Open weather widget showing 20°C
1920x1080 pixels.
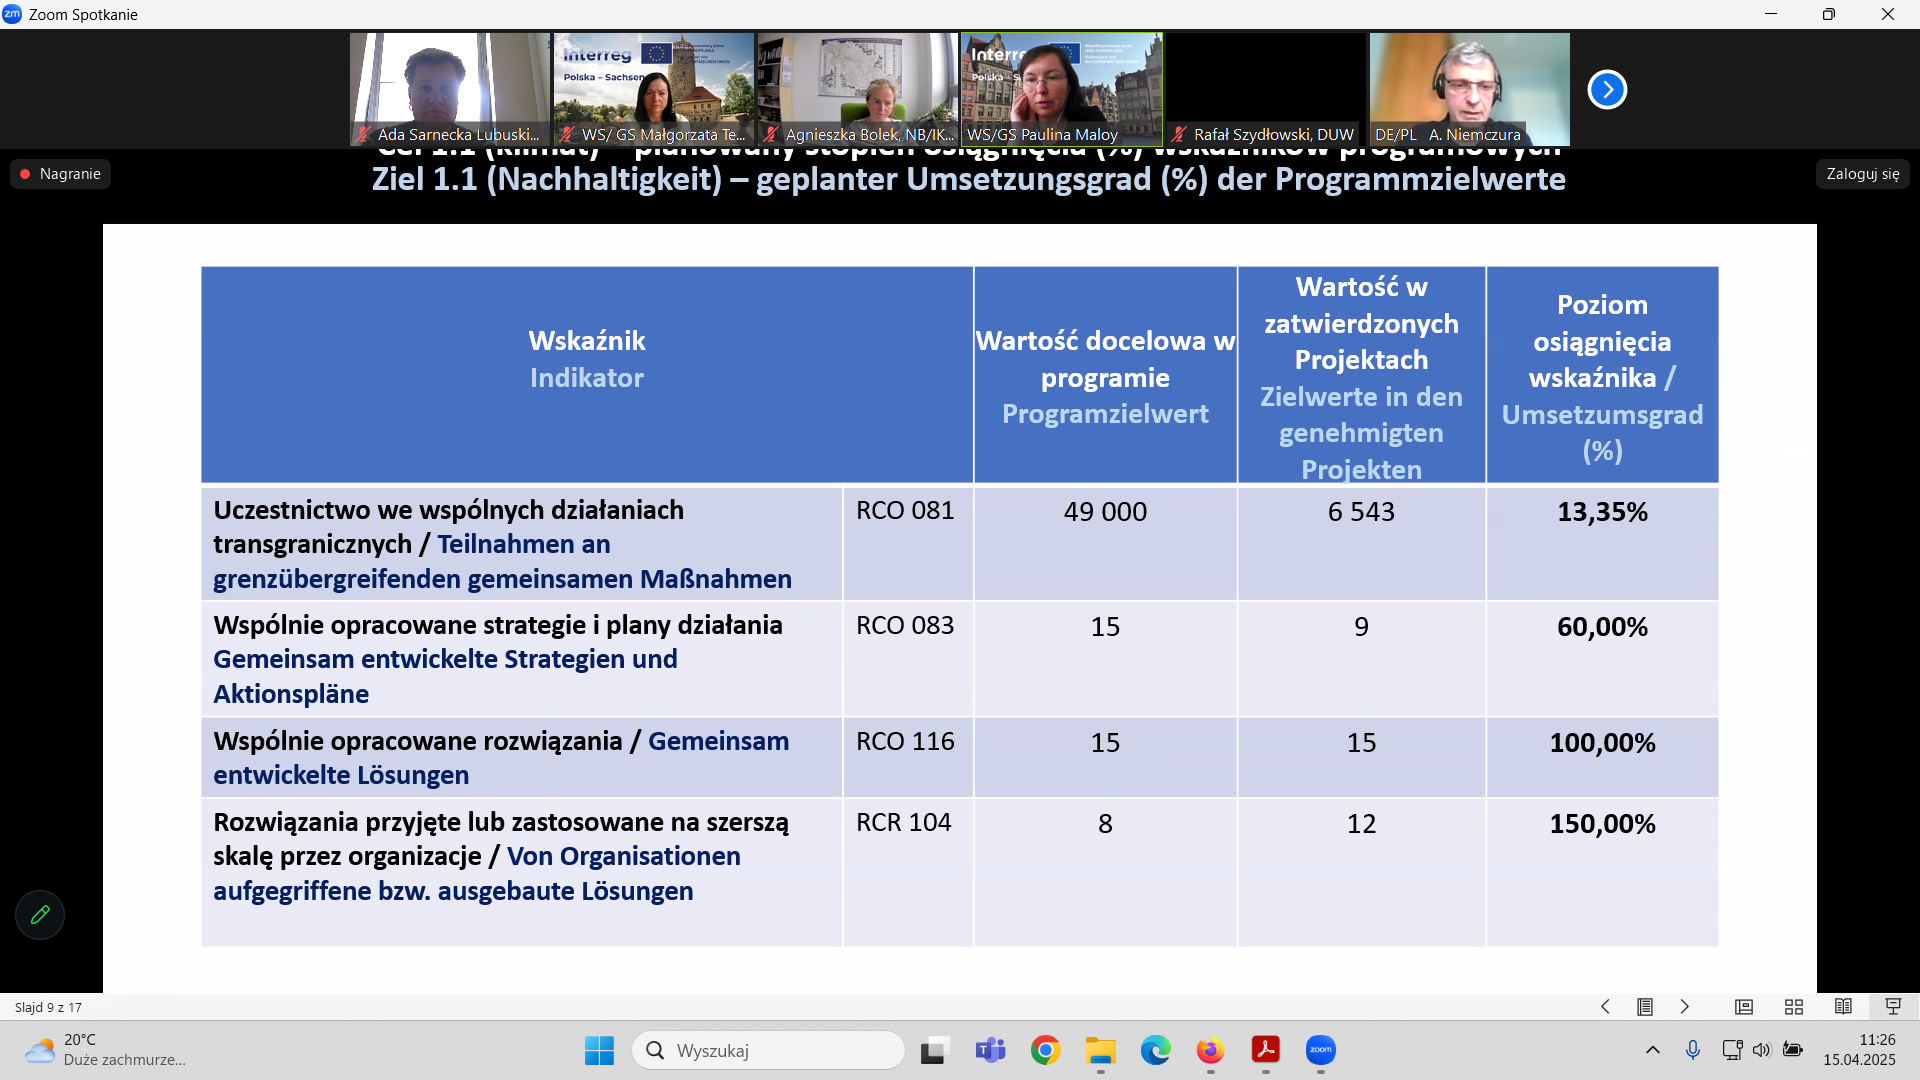point(105,1050)
